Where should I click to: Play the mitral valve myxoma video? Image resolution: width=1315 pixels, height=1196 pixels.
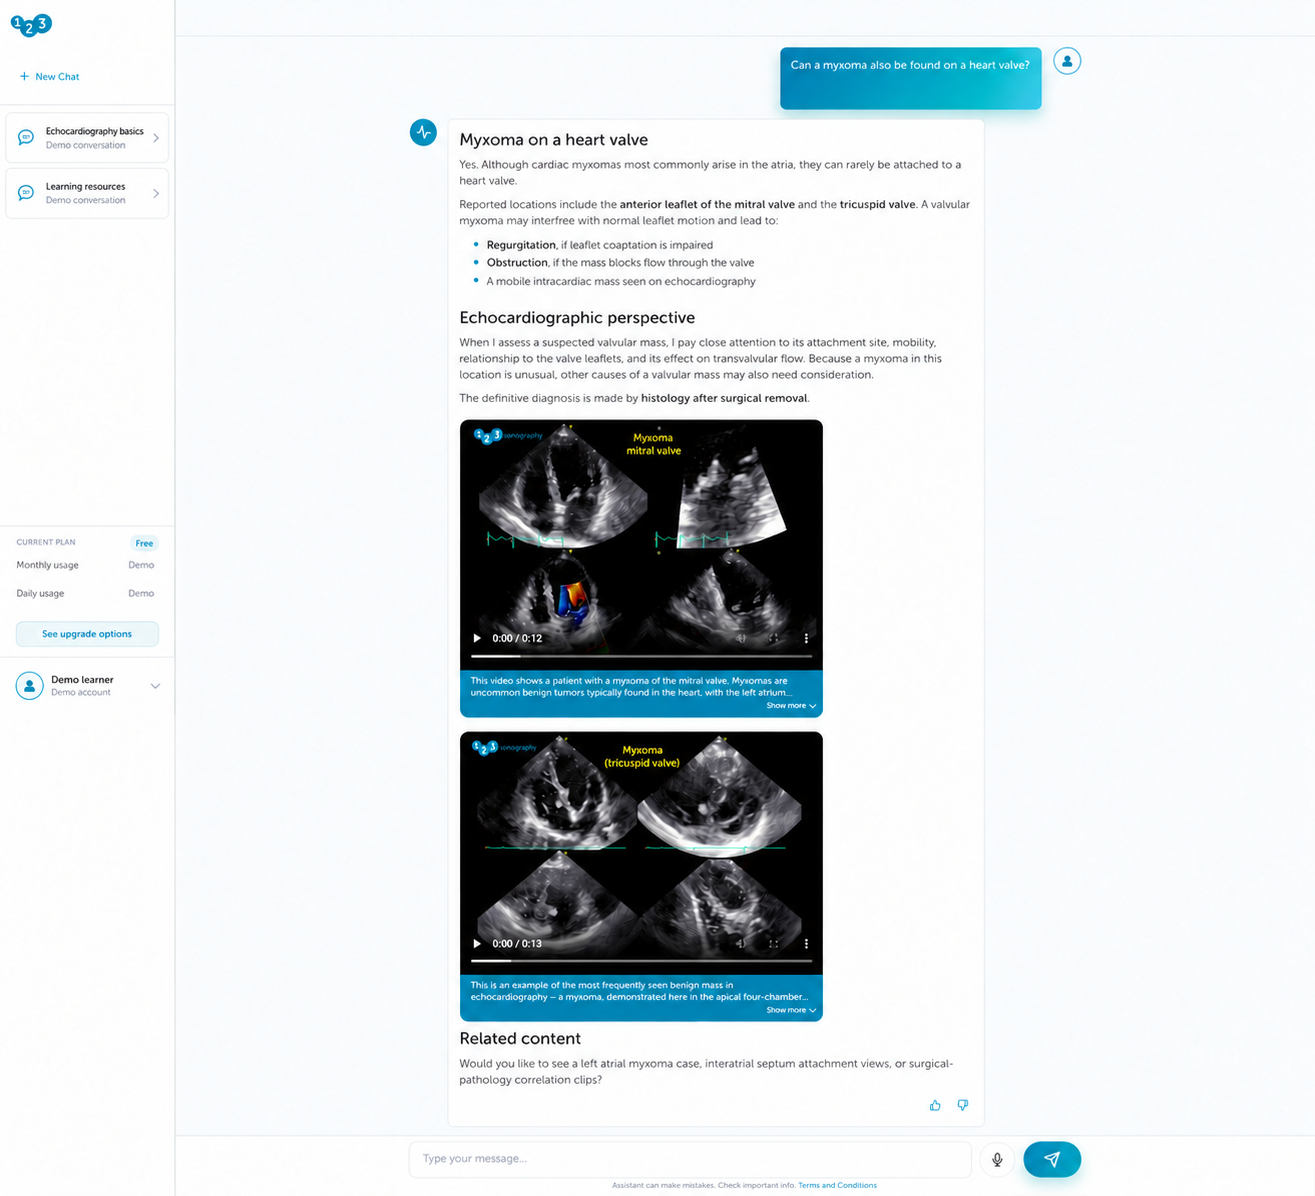click(477, 638)
